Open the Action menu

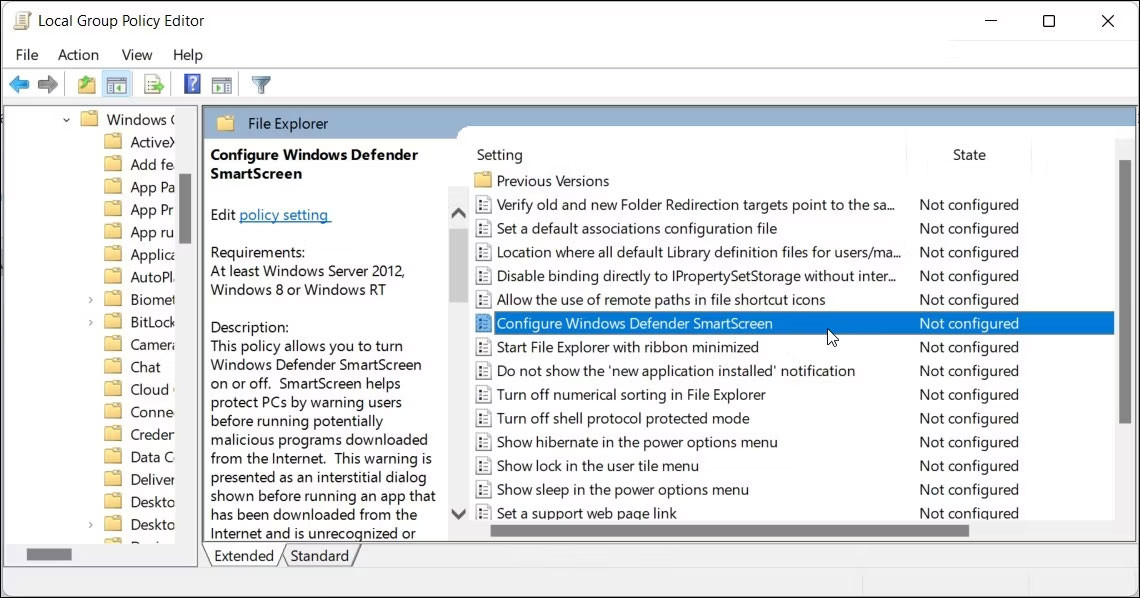point(78,55)
